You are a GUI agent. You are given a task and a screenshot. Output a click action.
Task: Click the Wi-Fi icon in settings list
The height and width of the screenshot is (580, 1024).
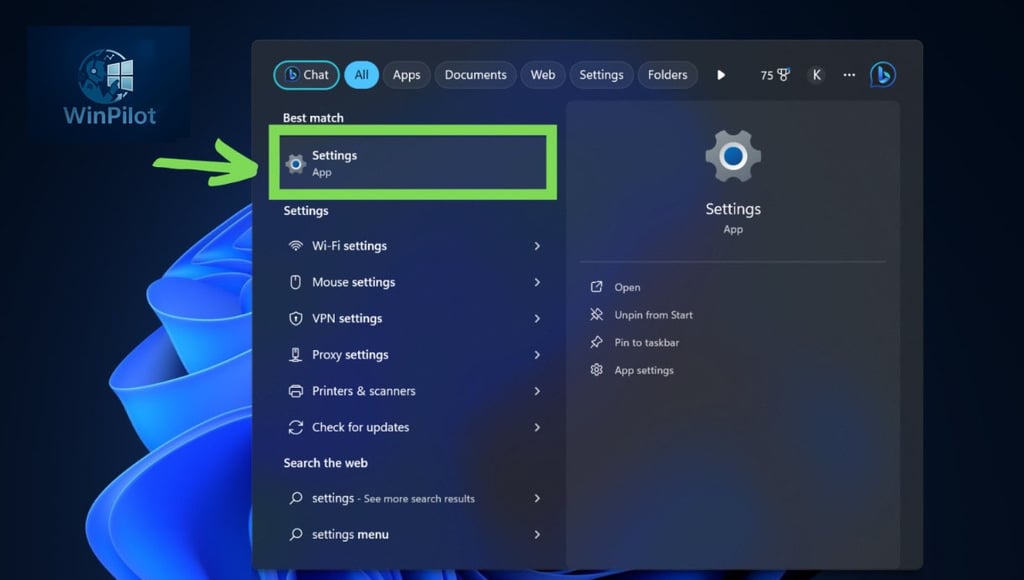click(x=296, y=246)
